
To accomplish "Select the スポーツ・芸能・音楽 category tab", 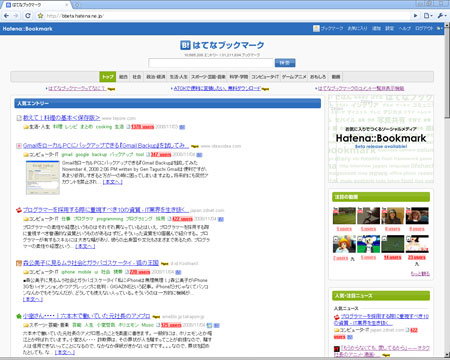I will (x=208, y=77).
